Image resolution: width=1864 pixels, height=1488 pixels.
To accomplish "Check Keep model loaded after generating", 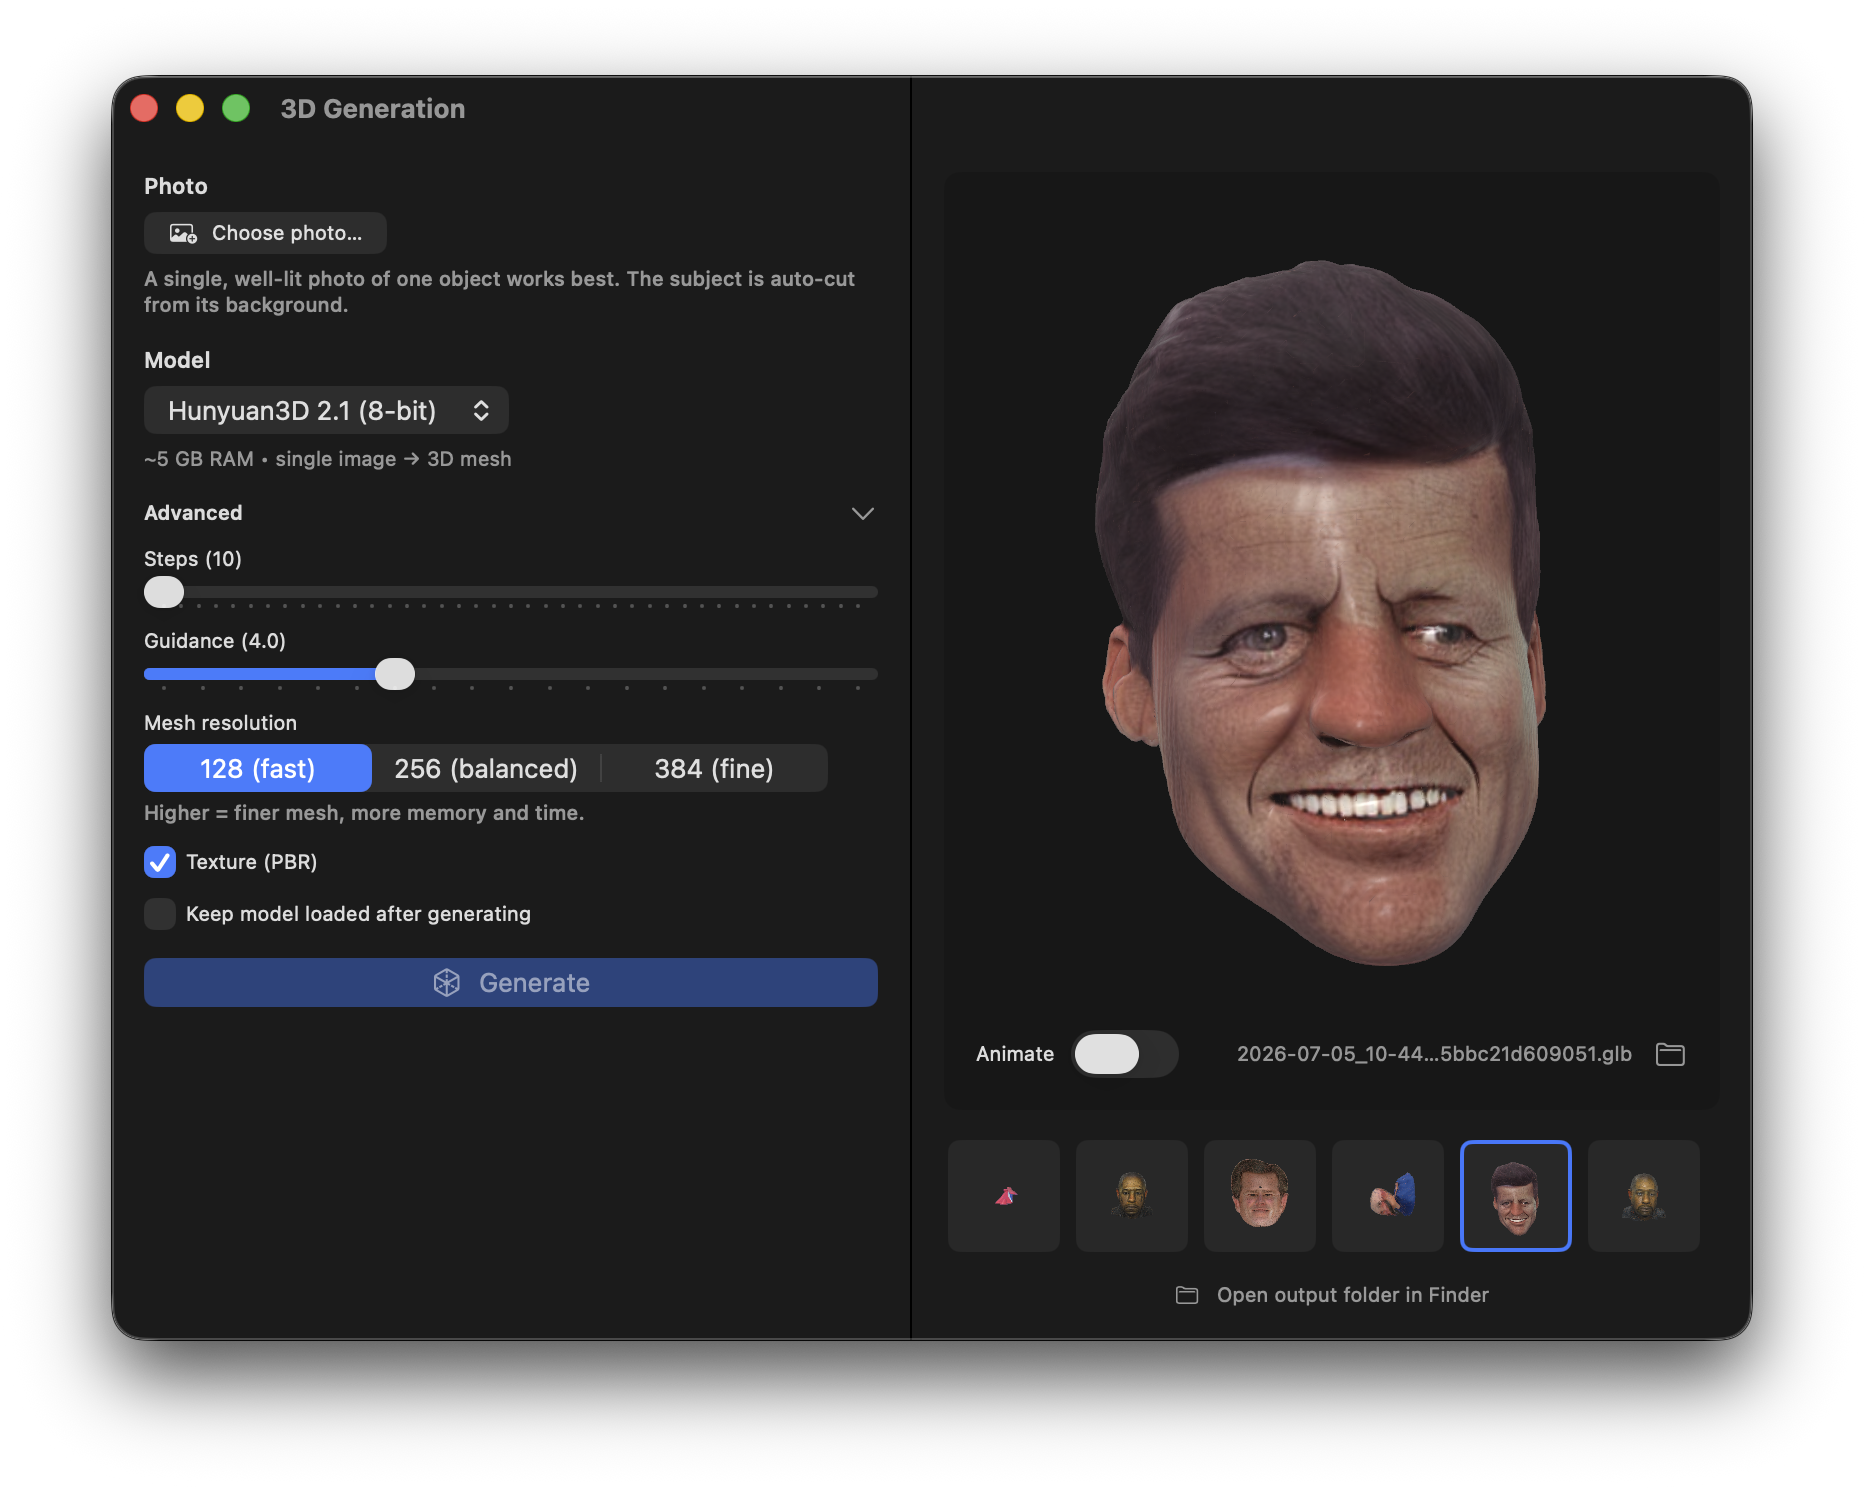I will (160, 914).
